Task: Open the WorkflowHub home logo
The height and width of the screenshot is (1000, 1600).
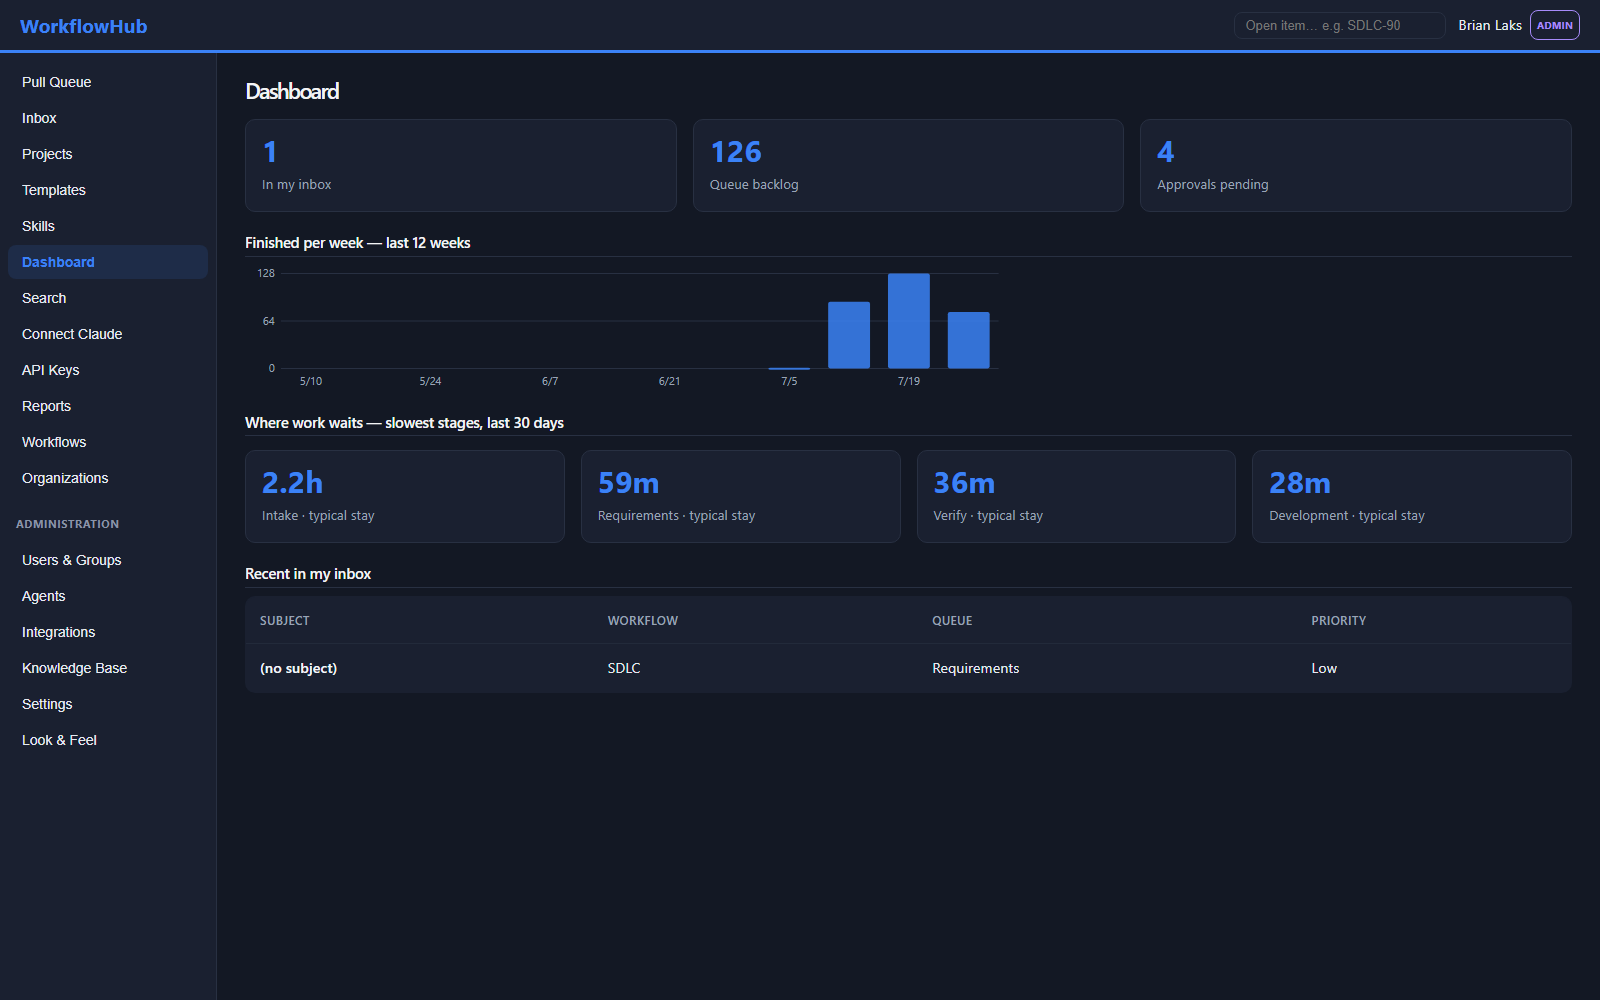Action: pyautogui.click(x=83, y=26)
